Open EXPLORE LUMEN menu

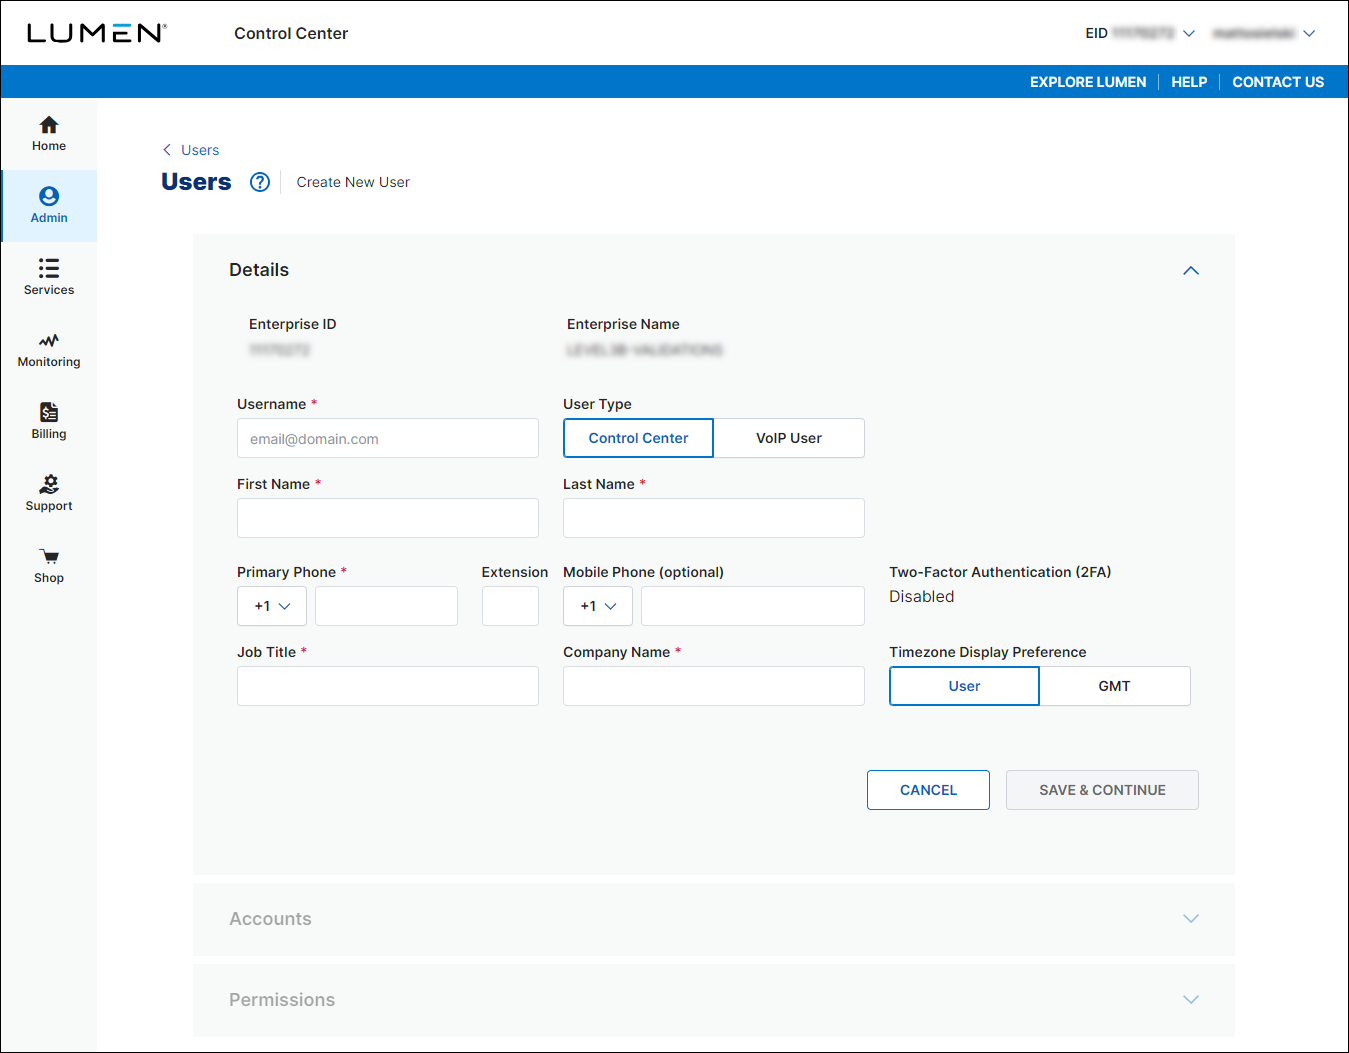click(1088, 82)
